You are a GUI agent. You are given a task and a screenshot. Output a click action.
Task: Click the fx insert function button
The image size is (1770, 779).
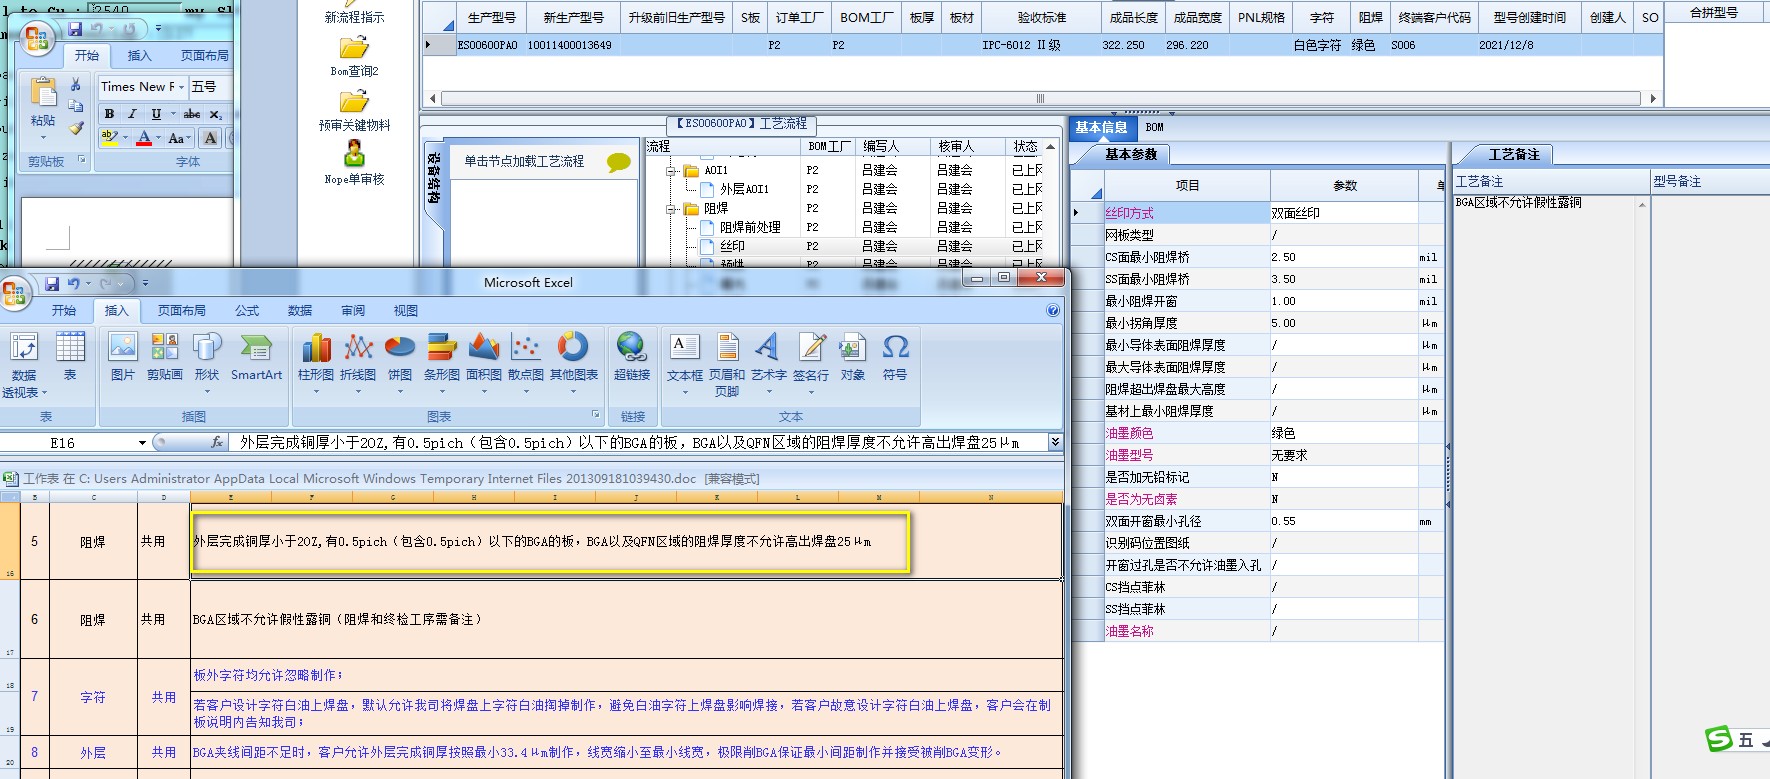coord(217,442)
